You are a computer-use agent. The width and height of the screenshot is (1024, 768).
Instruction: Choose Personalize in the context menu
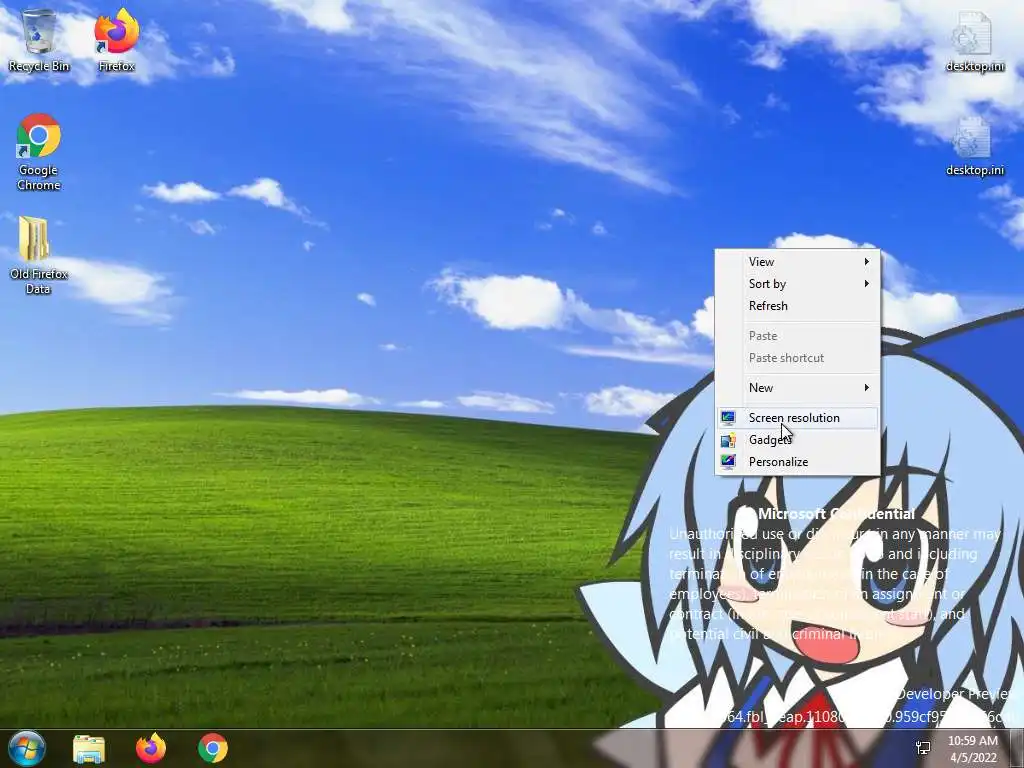click(797, 462)
